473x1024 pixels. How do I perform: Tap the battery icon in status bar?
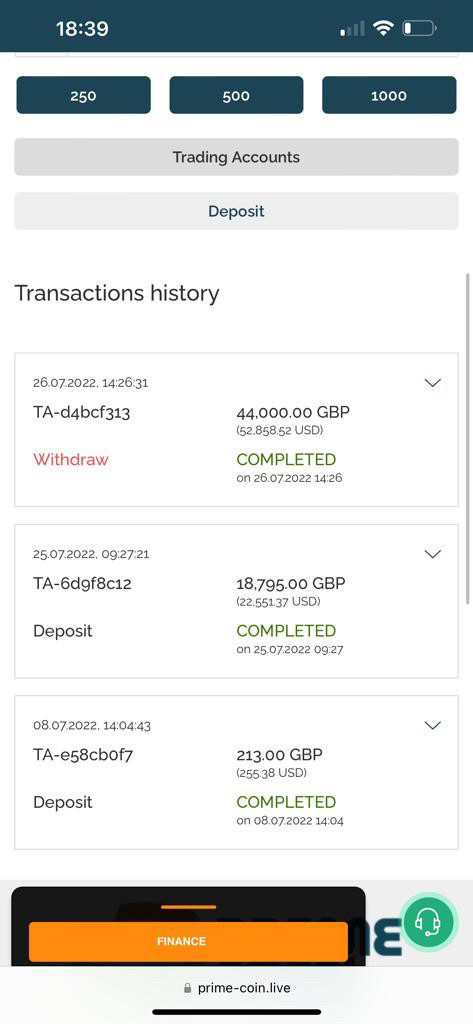click(x=419, y=28)
